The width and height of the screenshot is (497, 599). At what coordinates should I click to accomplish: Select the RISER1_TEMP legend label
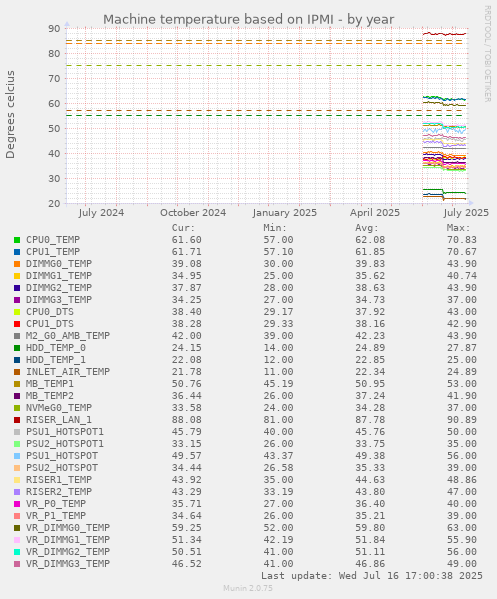pos(59,480)
